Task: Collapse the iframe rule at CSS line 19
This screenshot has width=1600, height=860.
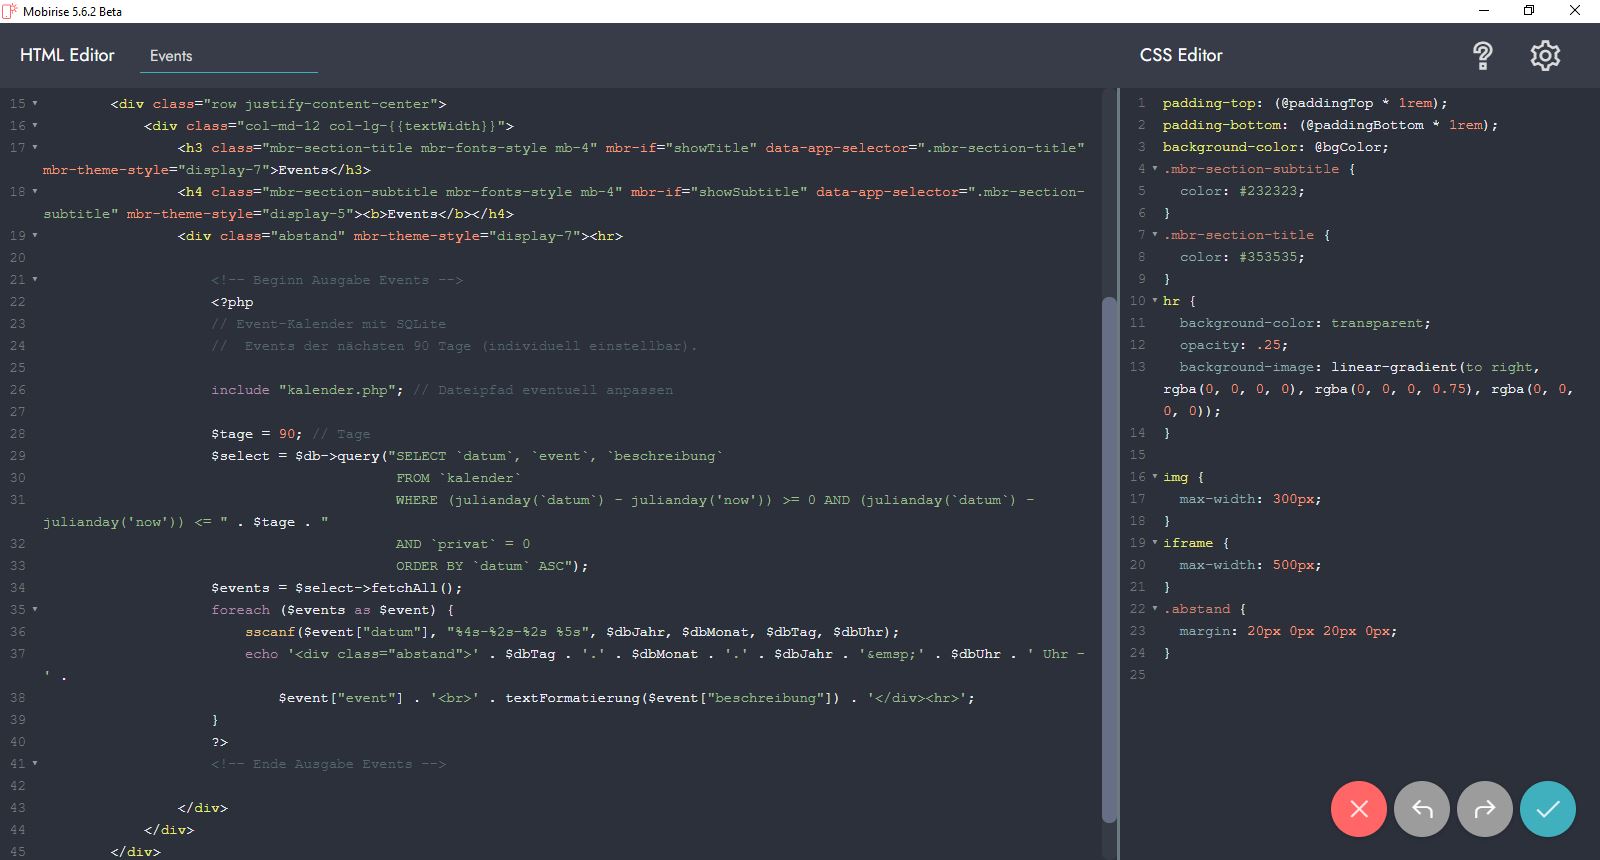Action: pos(1155,543)
